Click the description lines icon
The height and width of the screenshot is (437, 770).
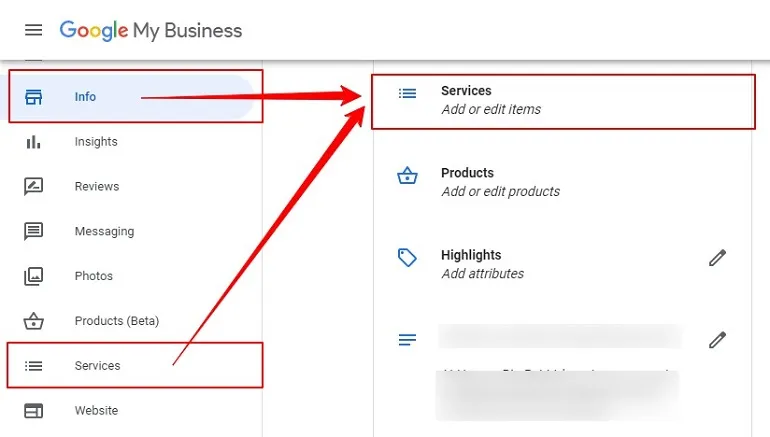coord(407,339)
